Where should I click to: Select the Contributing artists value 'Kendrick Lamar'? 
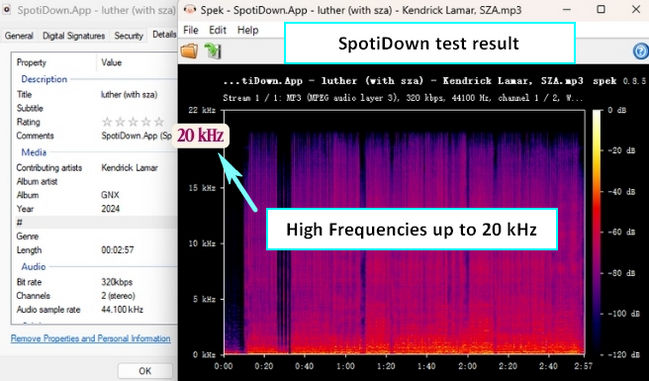tap(130, 168)
